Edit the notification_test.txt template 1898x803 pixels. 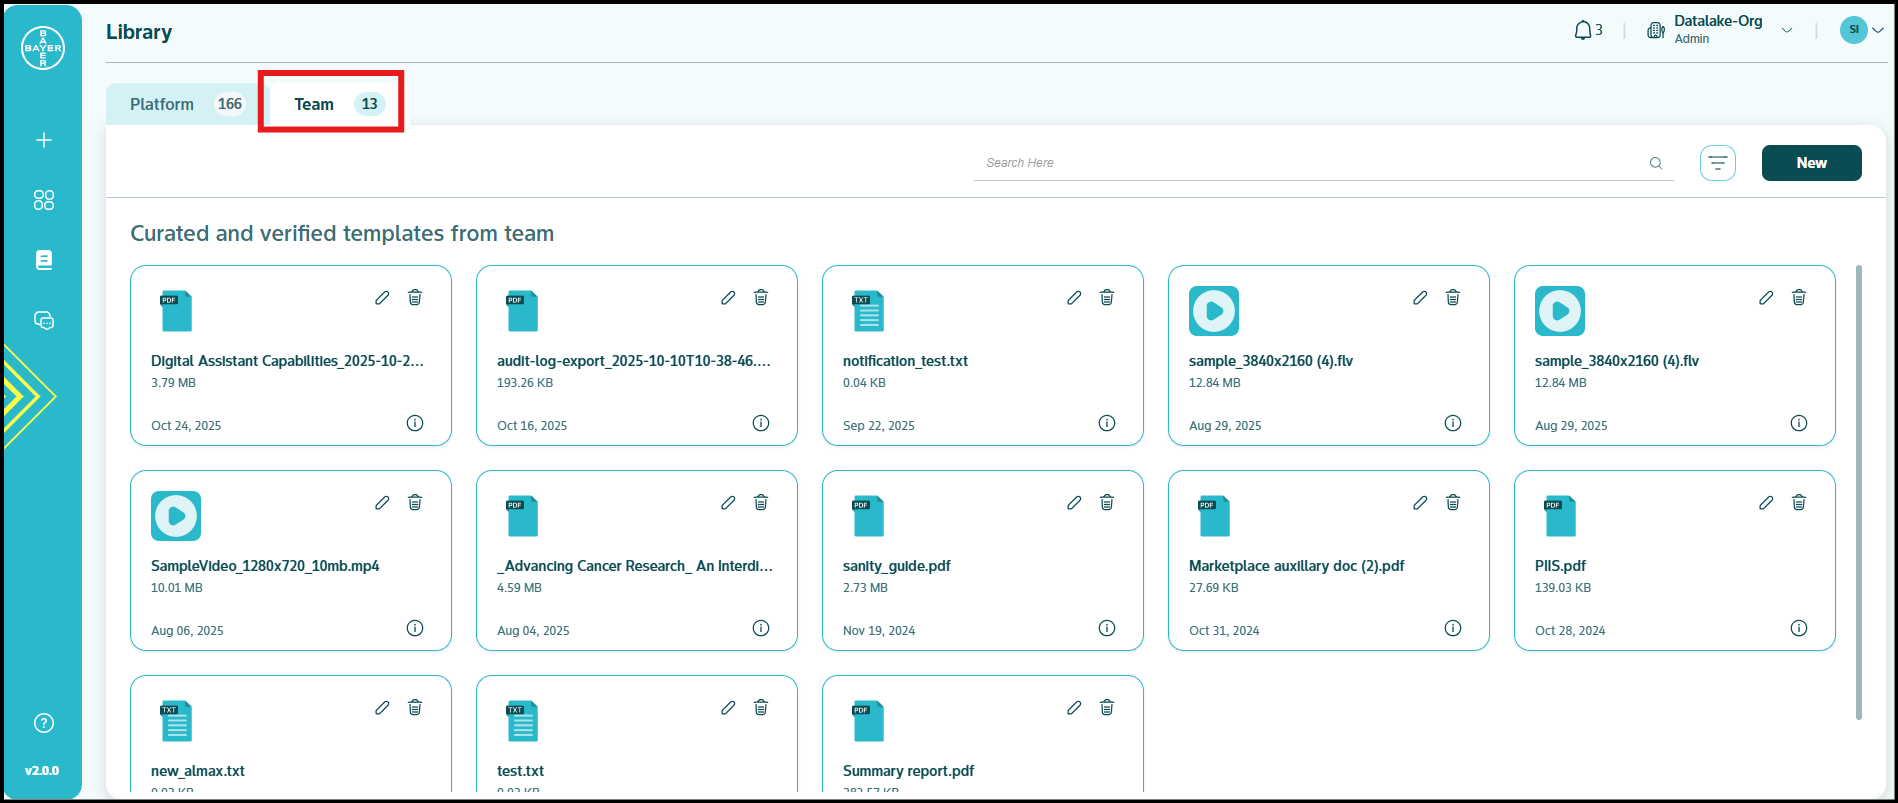tap(1074, 298)
